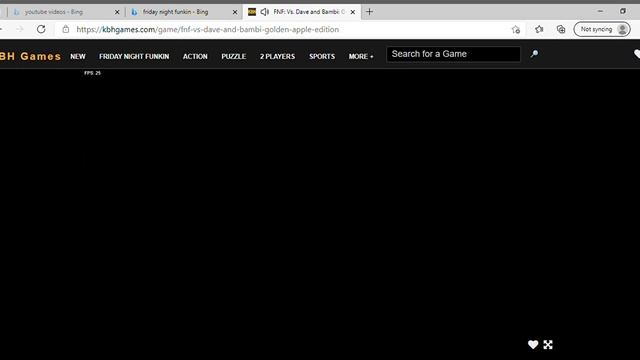Screen dimensions: 640x360
Task: Open the ACTION games category
Action: point(195,56)
